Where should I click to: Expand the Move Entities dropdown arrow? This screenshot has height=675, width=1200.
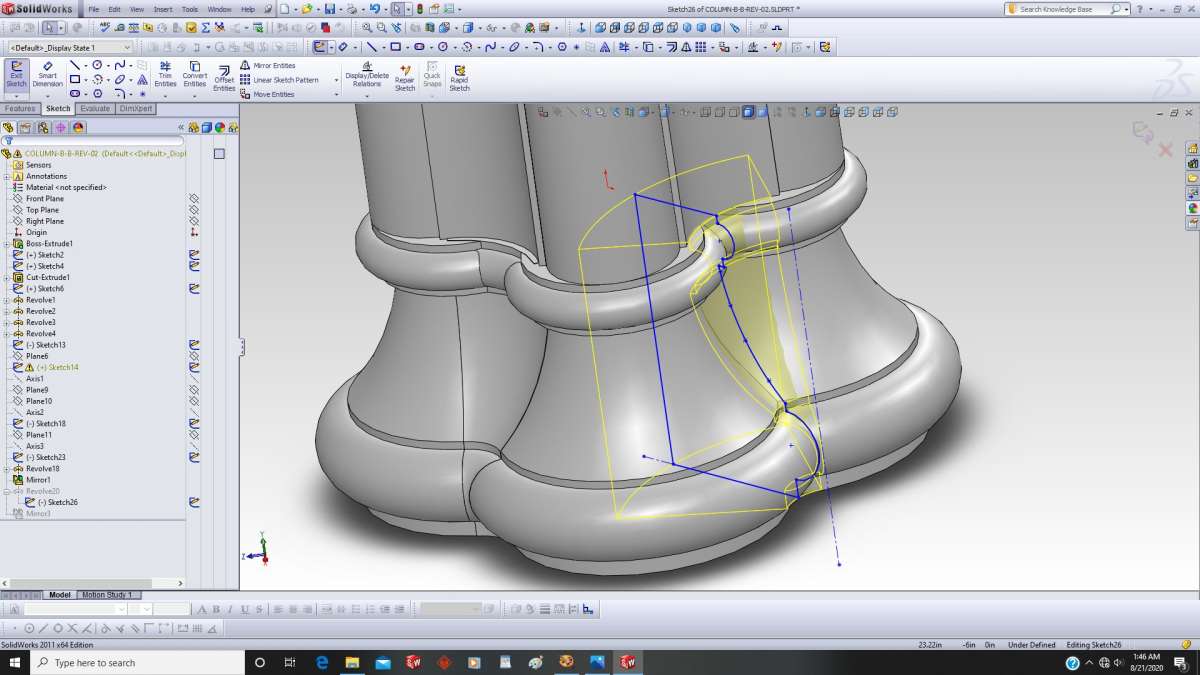tap(336, 94)
